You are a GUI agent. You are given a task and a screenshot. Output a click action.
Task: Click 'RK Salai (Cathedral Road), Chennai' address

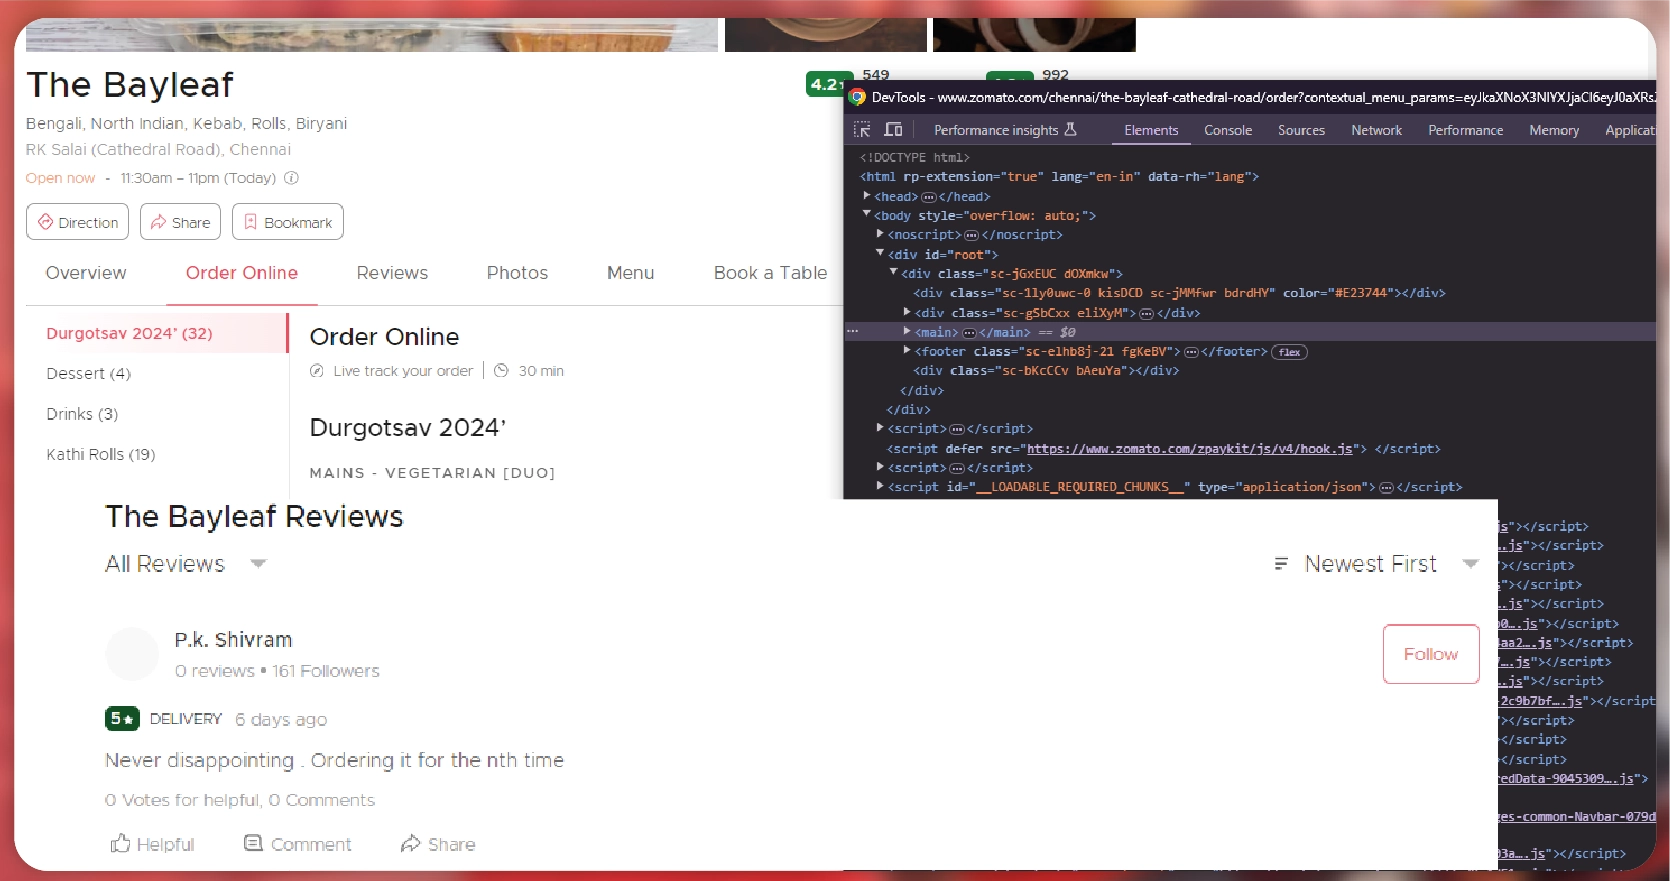point(158,149)
